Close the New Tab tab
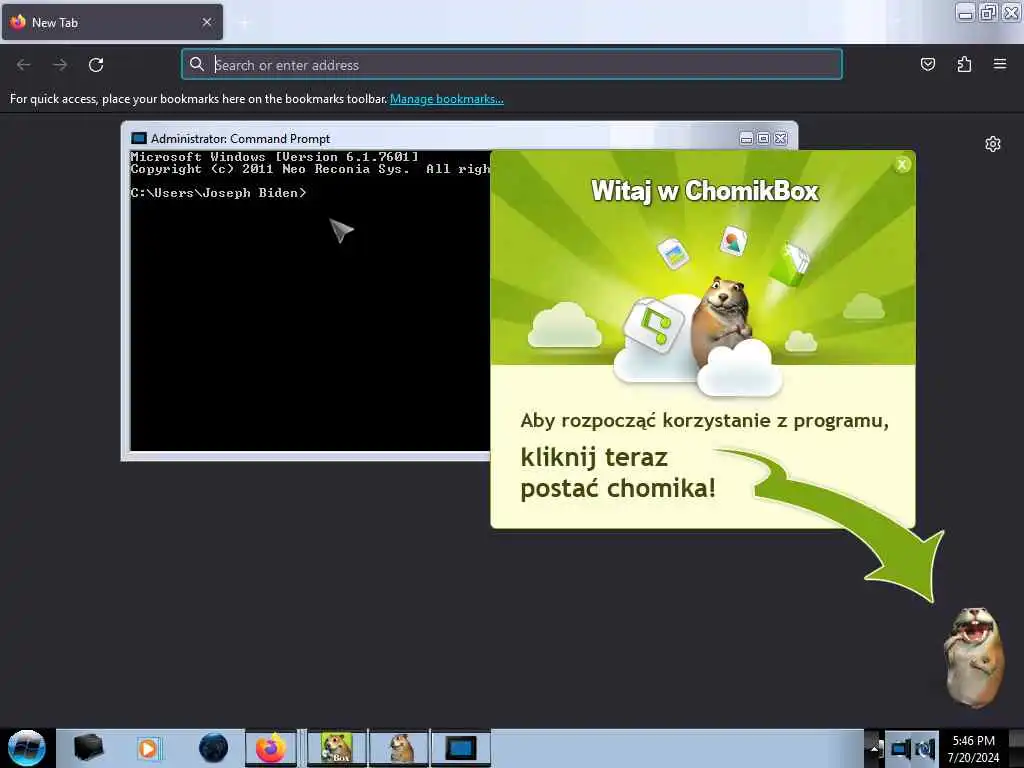 pyautogui.click(x=207, y=22)
